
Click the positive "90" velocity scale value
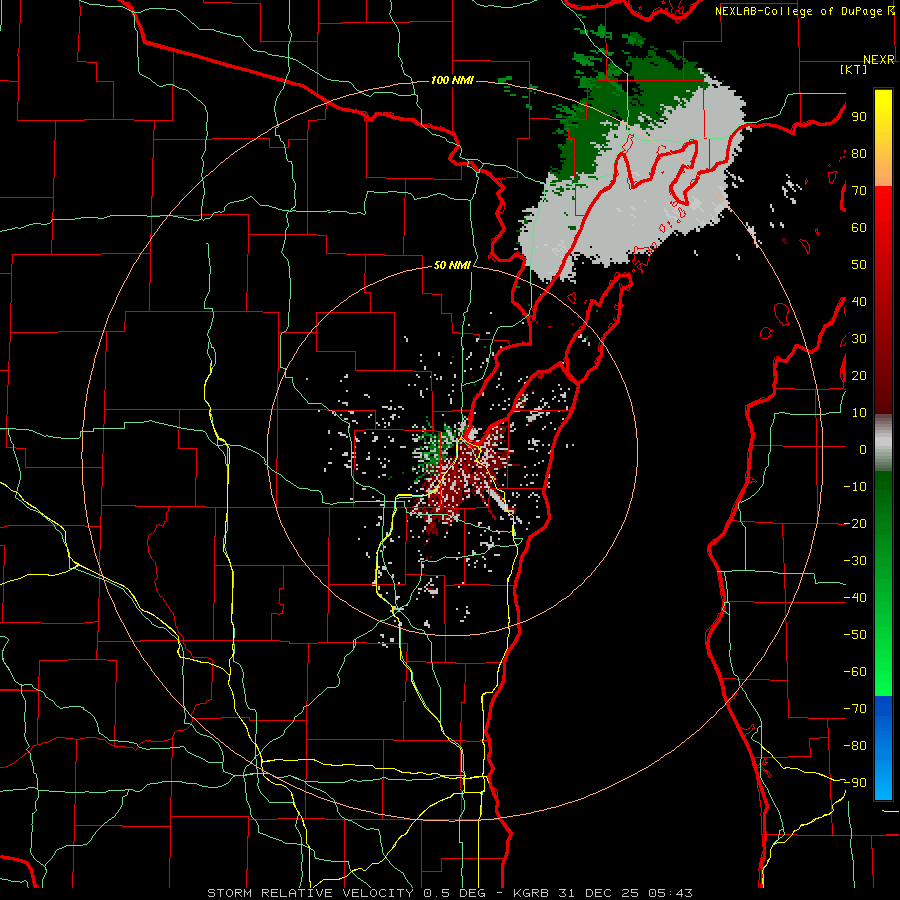point(859,117)
